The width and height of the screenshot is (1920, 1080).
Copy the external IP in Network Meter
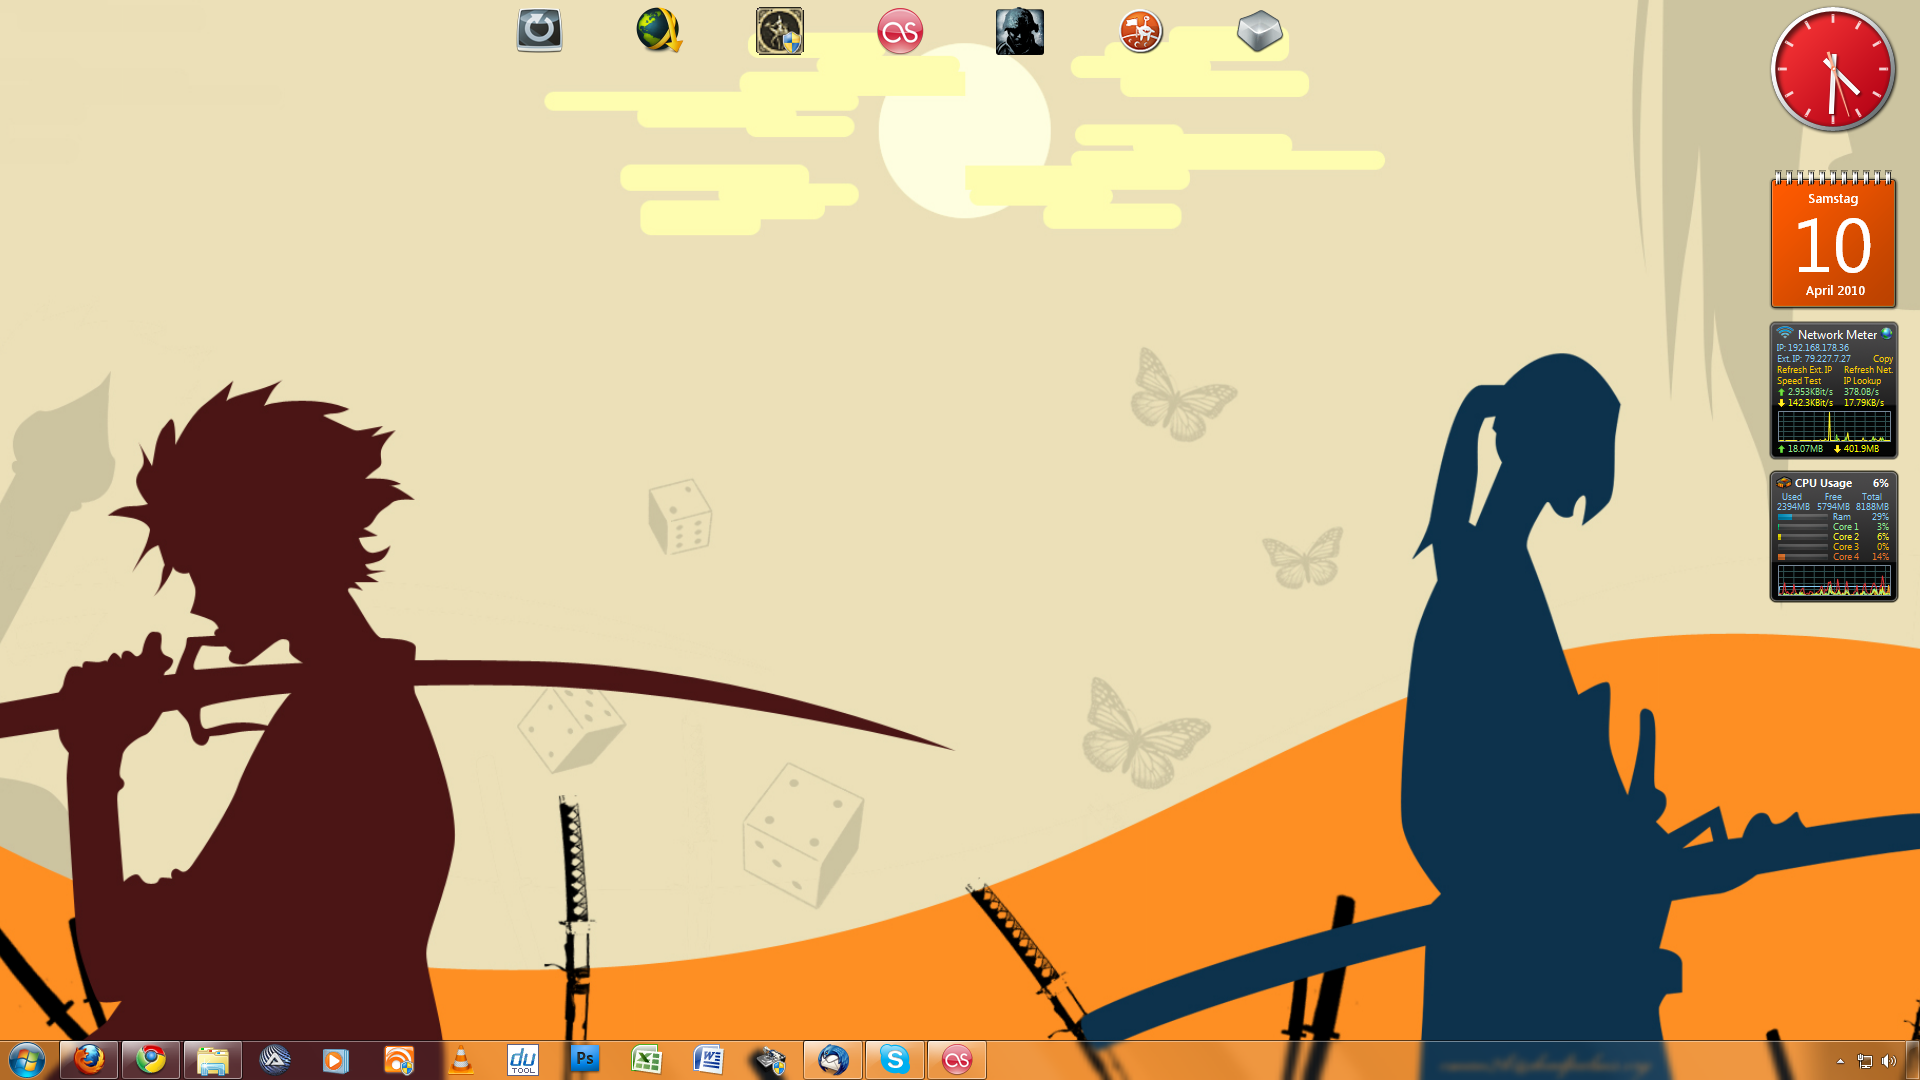tap(1882, 359)
